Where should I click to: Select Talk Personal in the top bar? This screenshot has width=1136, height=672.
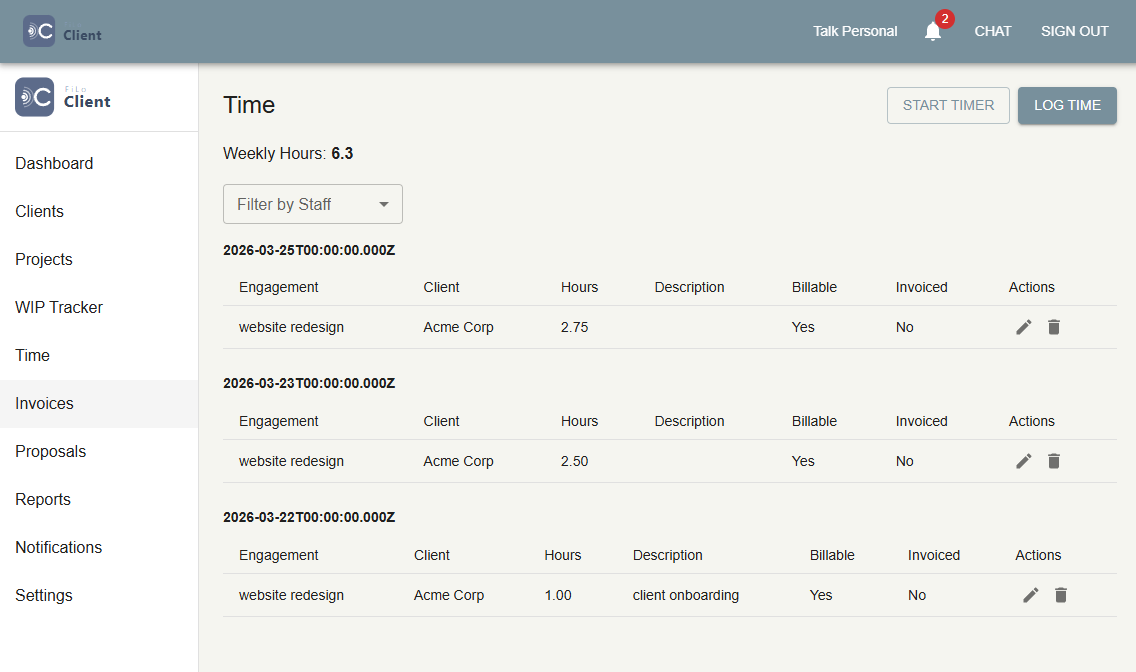click(855, 31)
